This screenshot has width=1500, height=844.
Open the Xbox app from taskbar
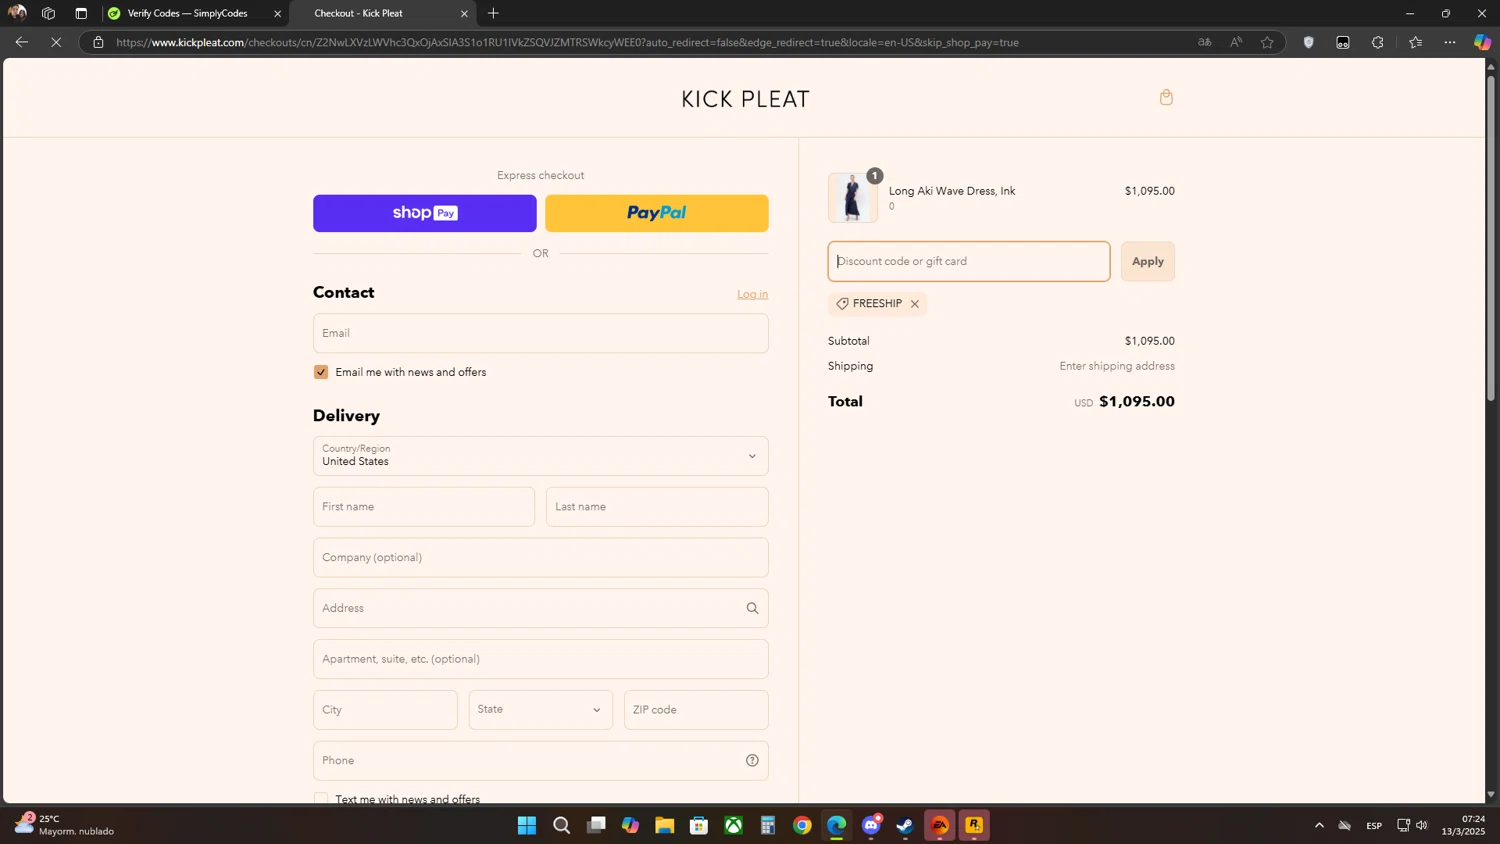[733, 825]
